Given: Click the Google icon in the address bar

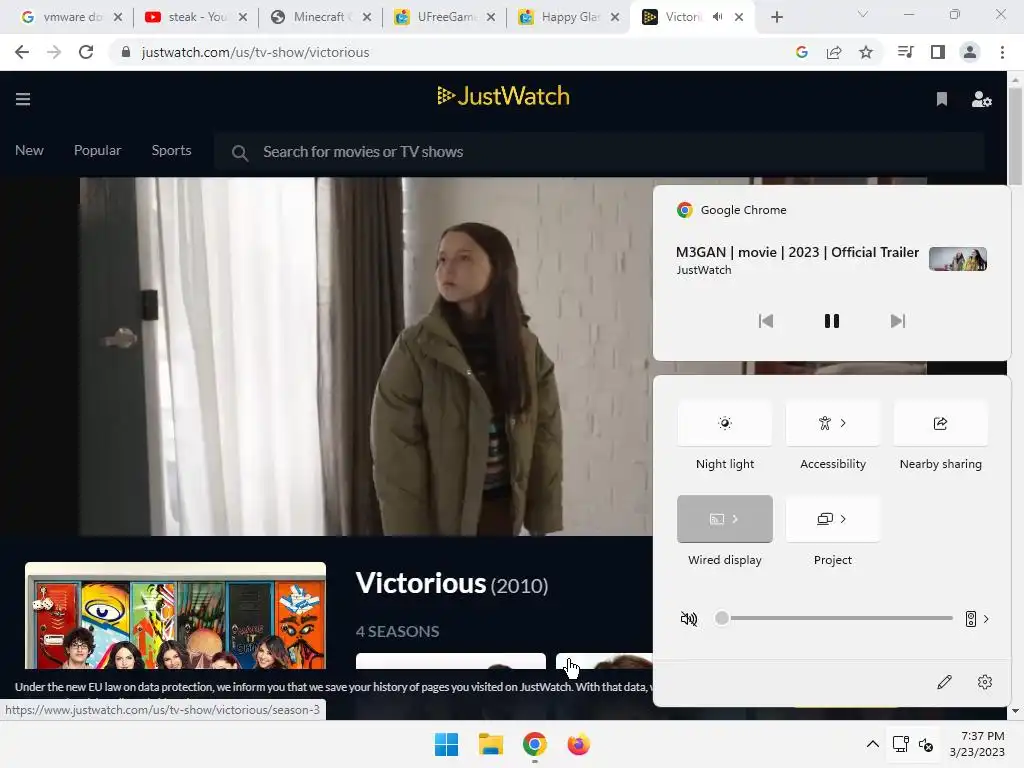Looking at the screenshot, I should coord(802,52).
